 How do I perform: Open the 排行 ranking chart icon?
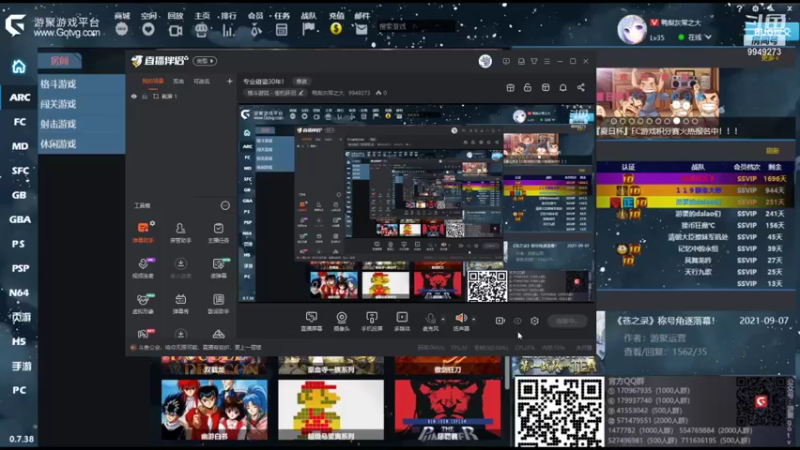pos(228,31)
